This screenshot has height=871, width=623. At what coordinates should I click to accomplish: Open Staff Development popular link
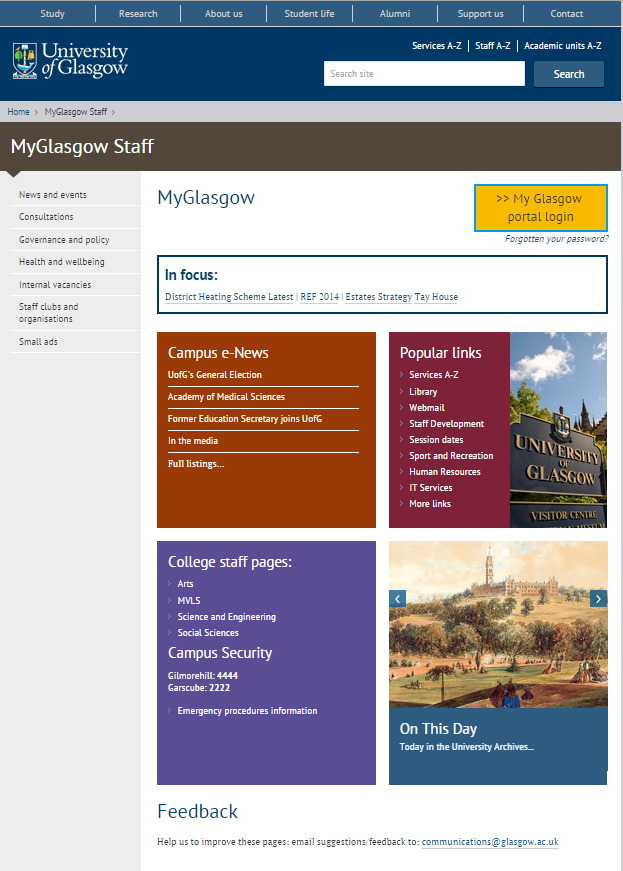pos(446,424)
